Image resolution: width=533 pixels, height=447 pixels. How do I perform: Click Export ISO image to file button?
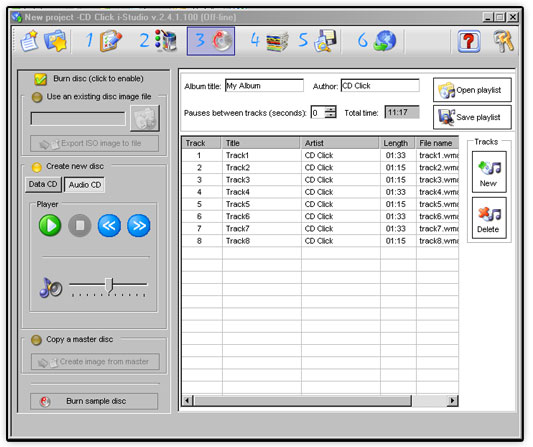pyautogui.click(x=94, y=143)
